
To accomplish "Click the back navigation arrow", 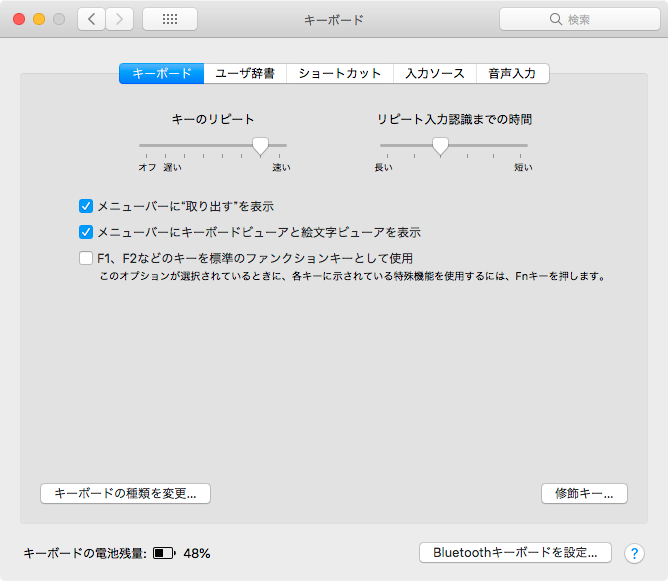I will tap(91, 19).
